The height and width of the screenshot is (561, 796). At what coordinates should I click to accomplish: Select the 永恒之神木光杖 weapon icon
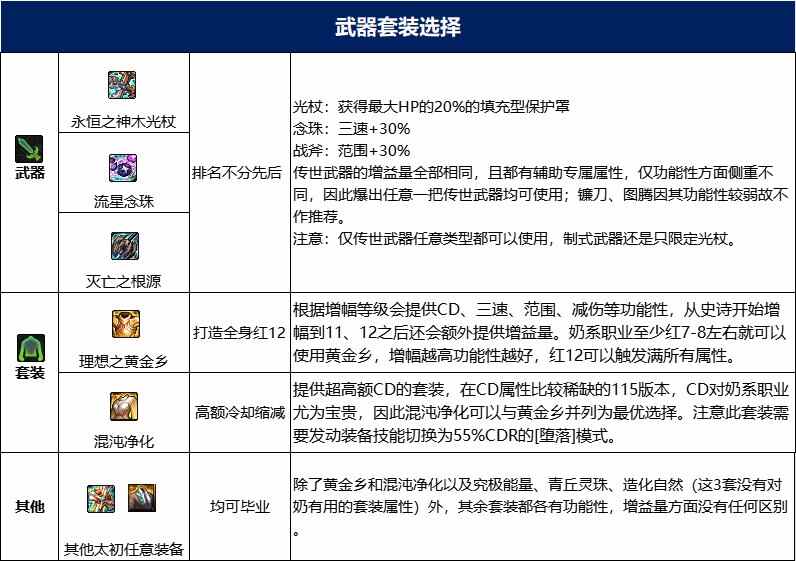125,85
